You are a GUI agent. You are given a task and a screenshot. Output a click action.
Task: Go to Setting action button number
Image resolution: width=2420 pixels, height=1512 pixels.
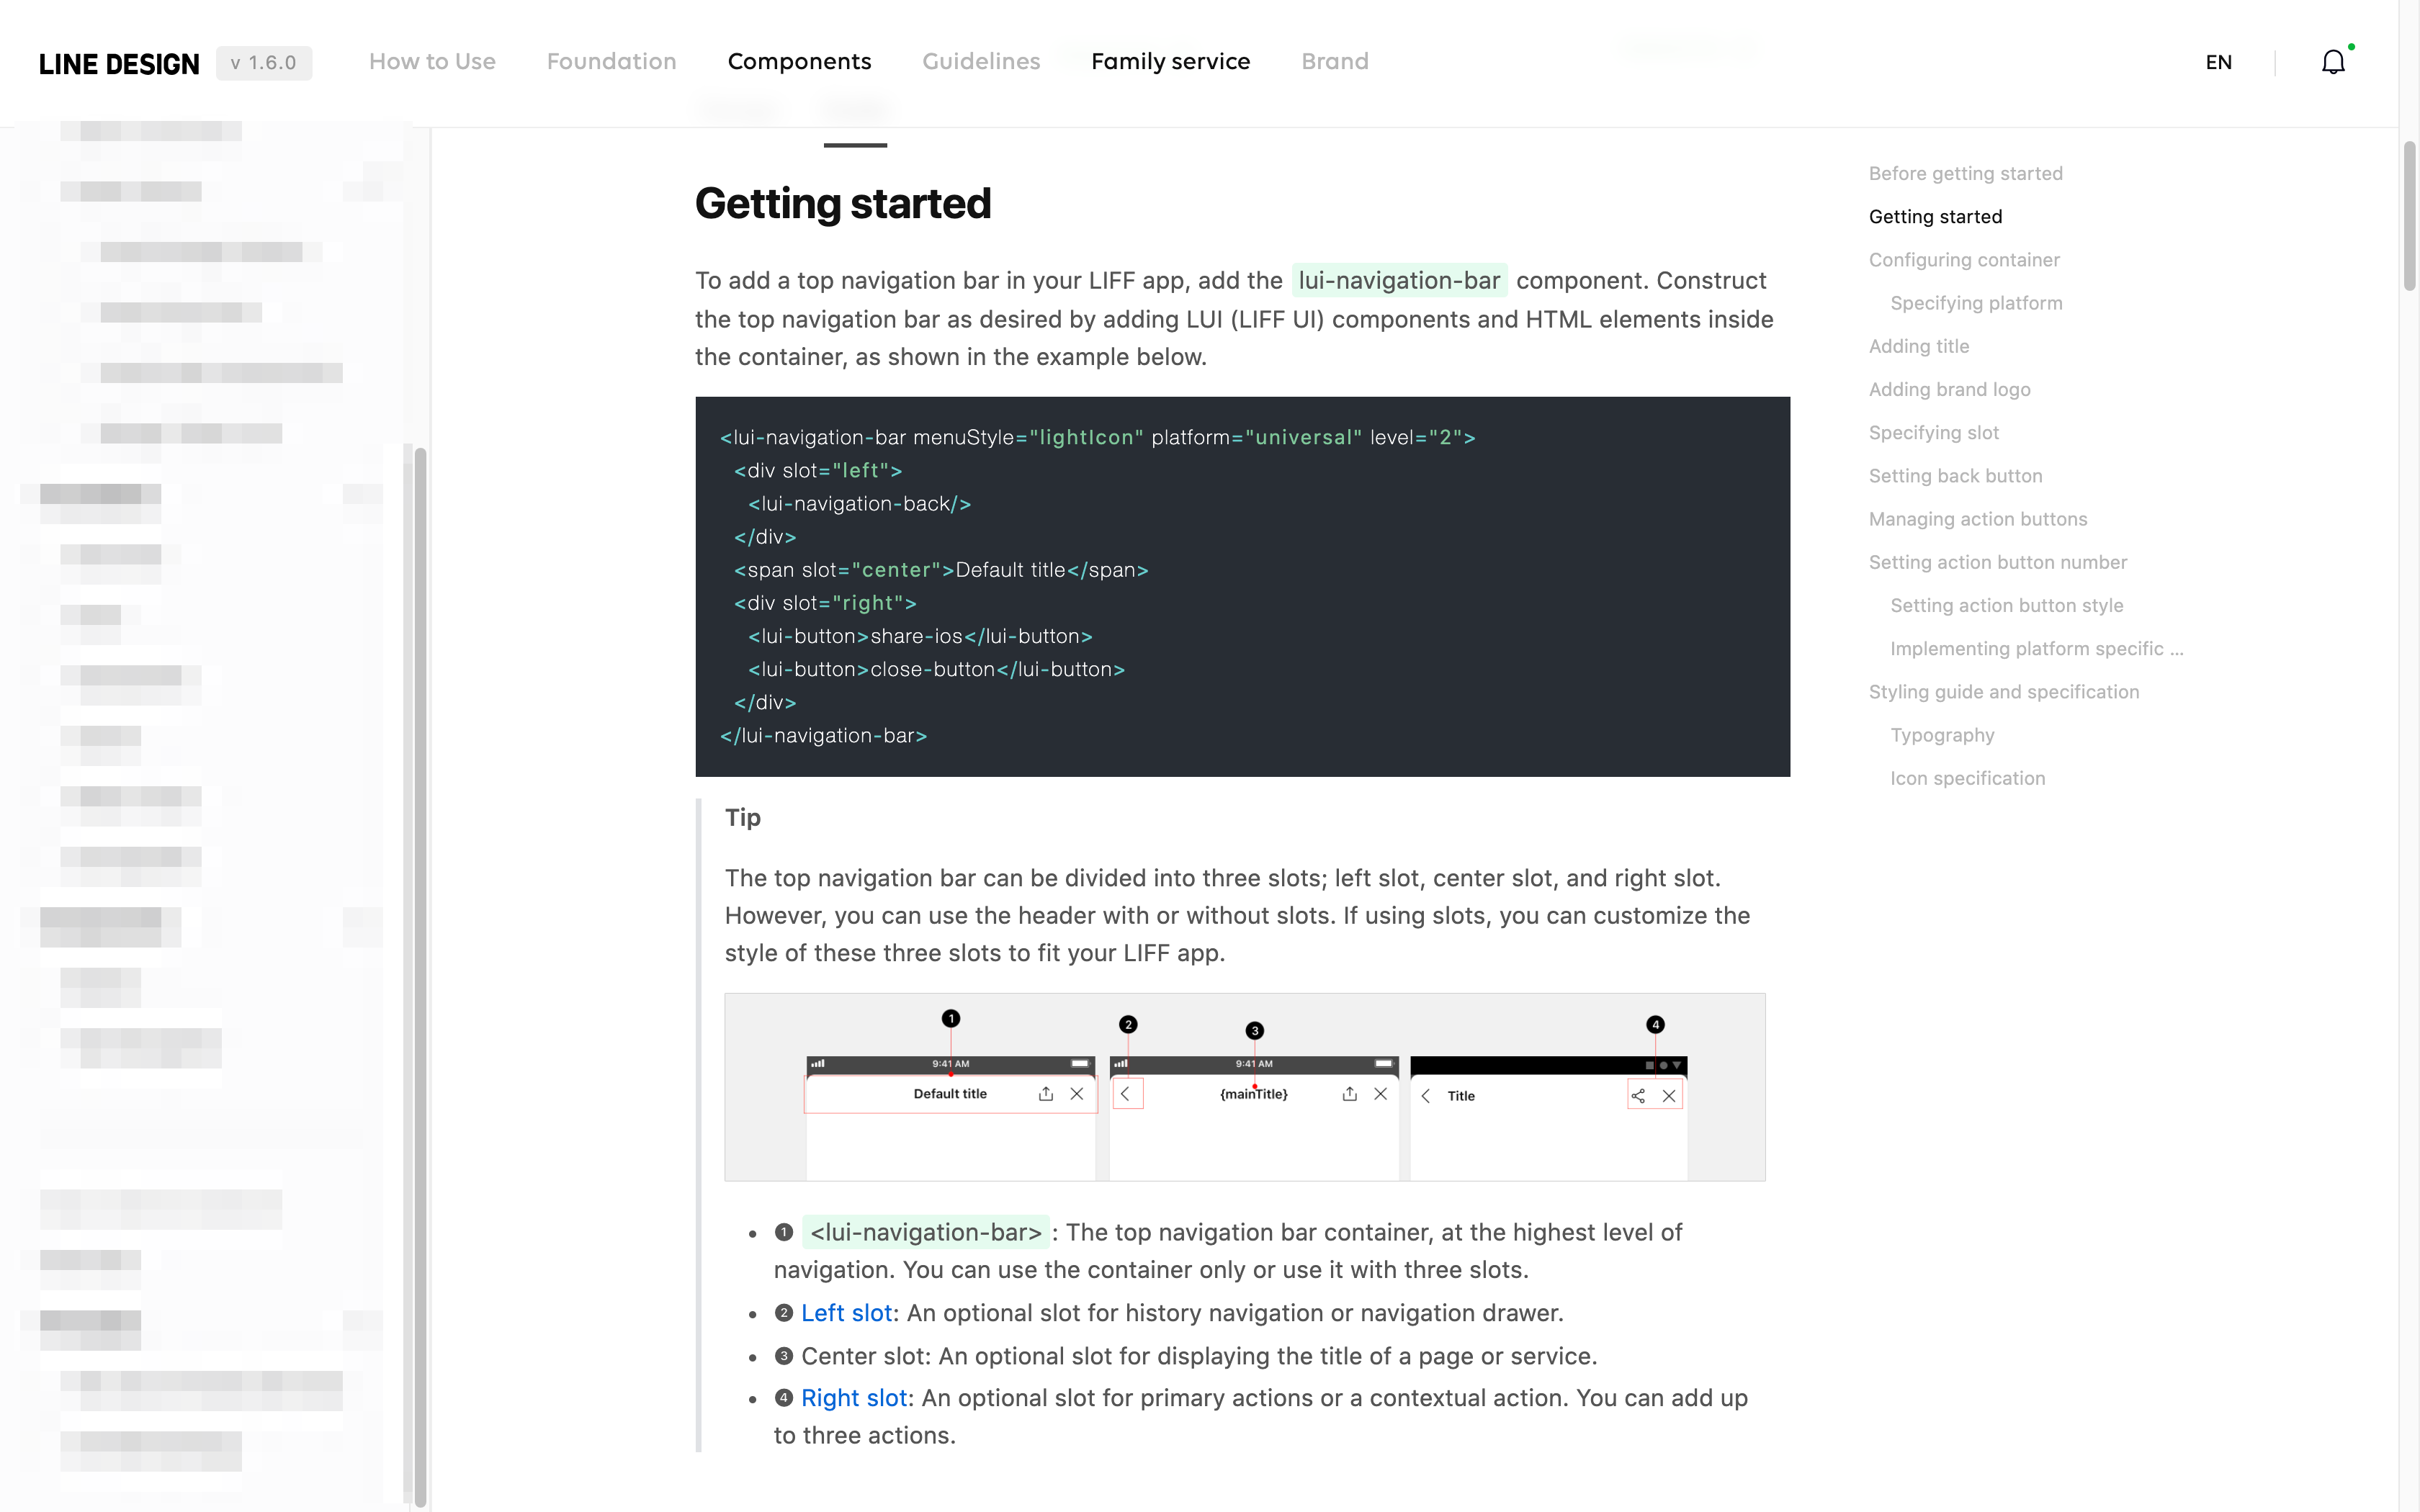click(x=1997, y=562)
